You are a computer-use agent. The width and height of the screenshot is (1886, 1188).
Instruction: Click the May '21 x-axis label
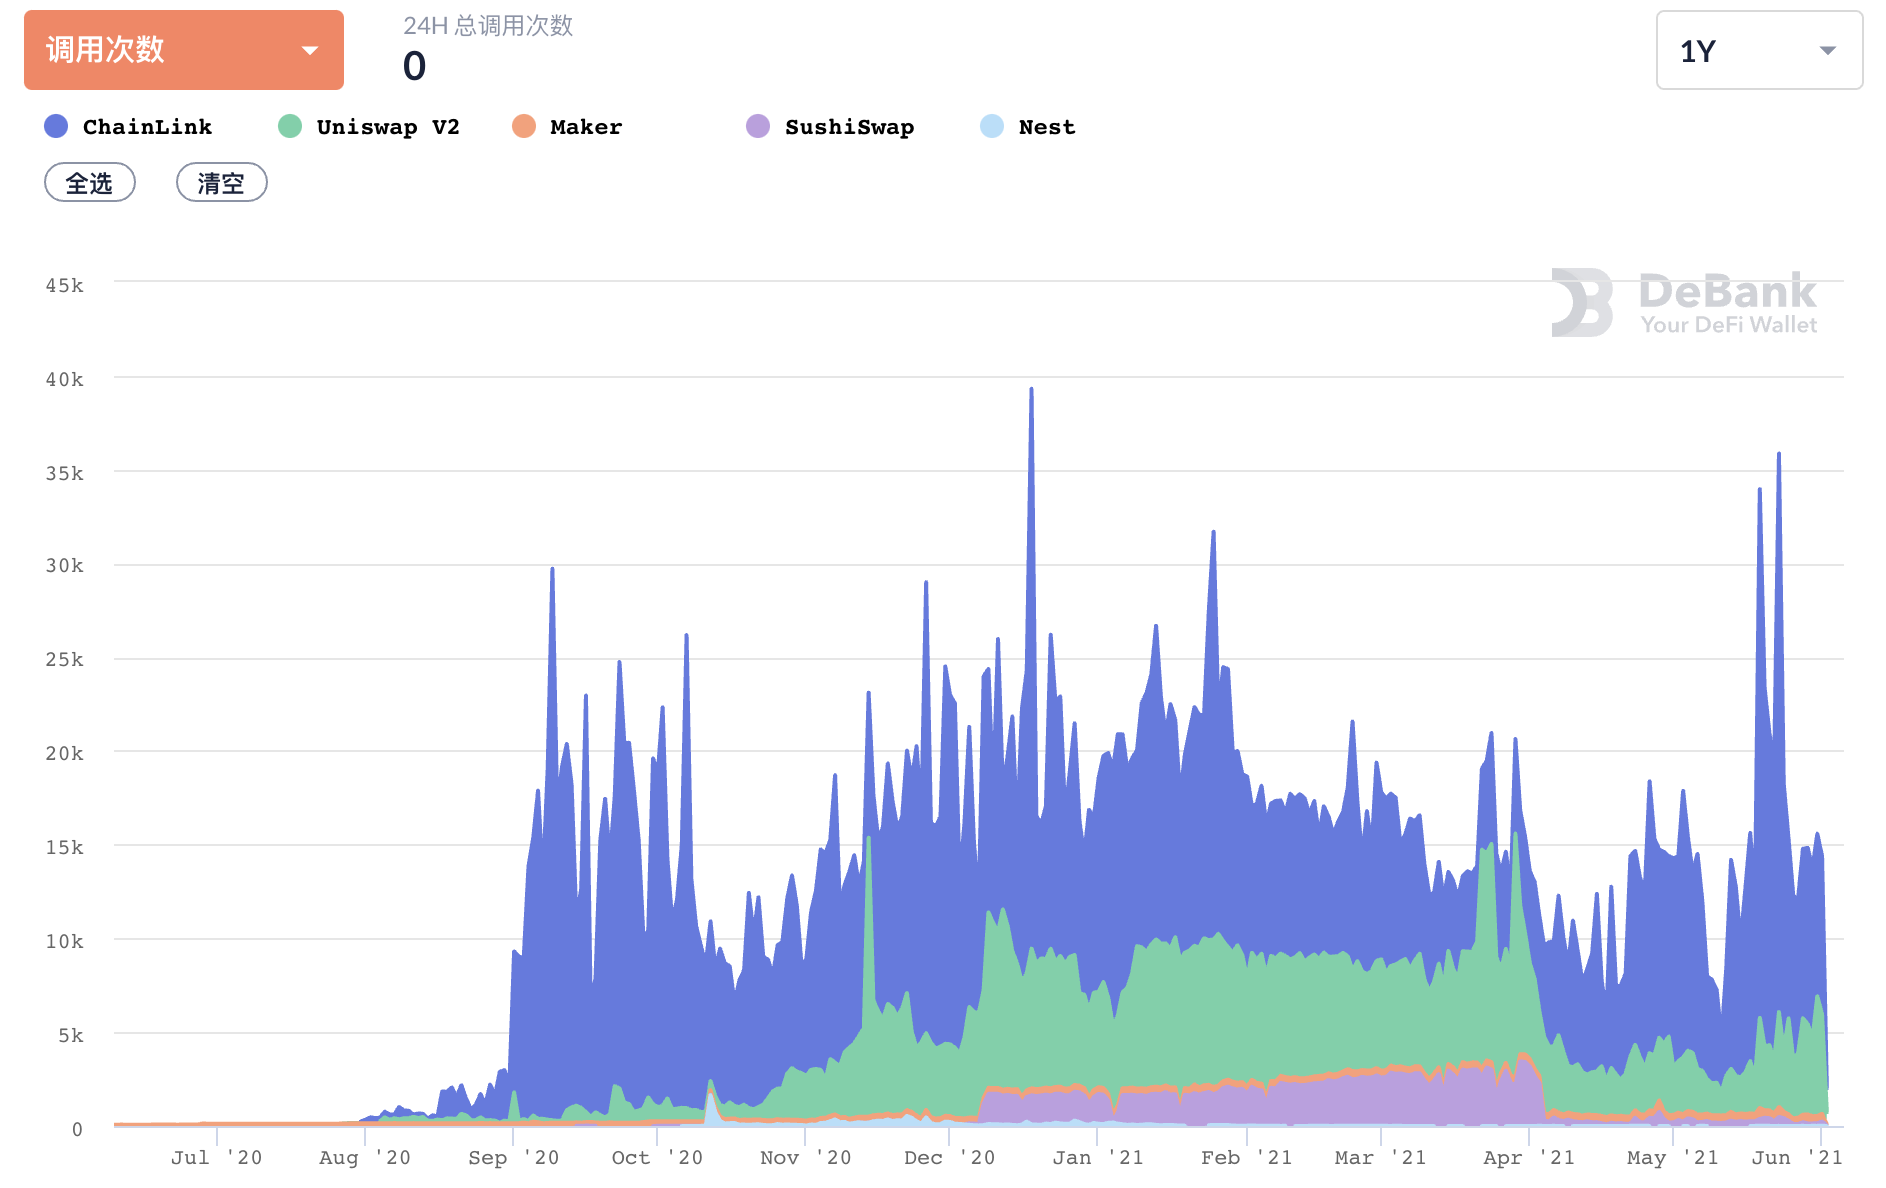point(1673,1158)
